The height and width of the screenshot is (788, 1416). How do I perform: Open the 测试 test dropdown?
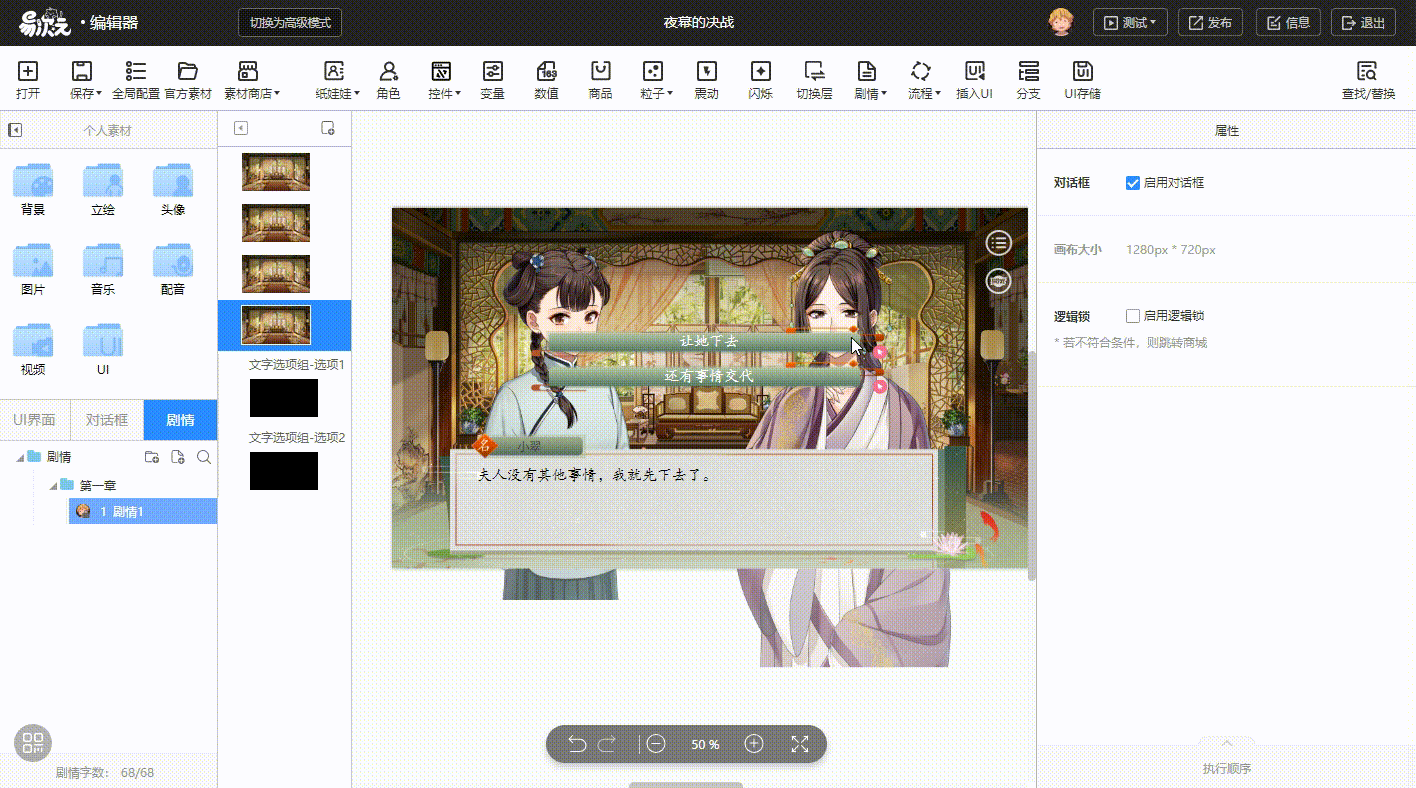[1129, 21]
